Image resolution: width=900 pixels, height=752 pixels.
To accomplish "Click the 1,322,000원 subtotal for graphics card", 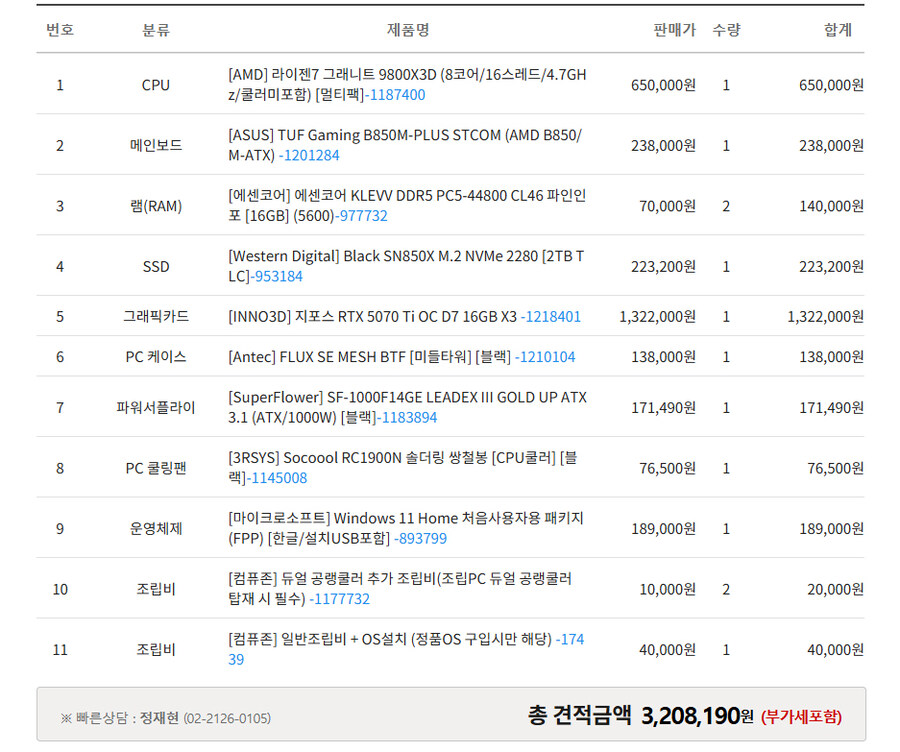I will coord(825,316).
